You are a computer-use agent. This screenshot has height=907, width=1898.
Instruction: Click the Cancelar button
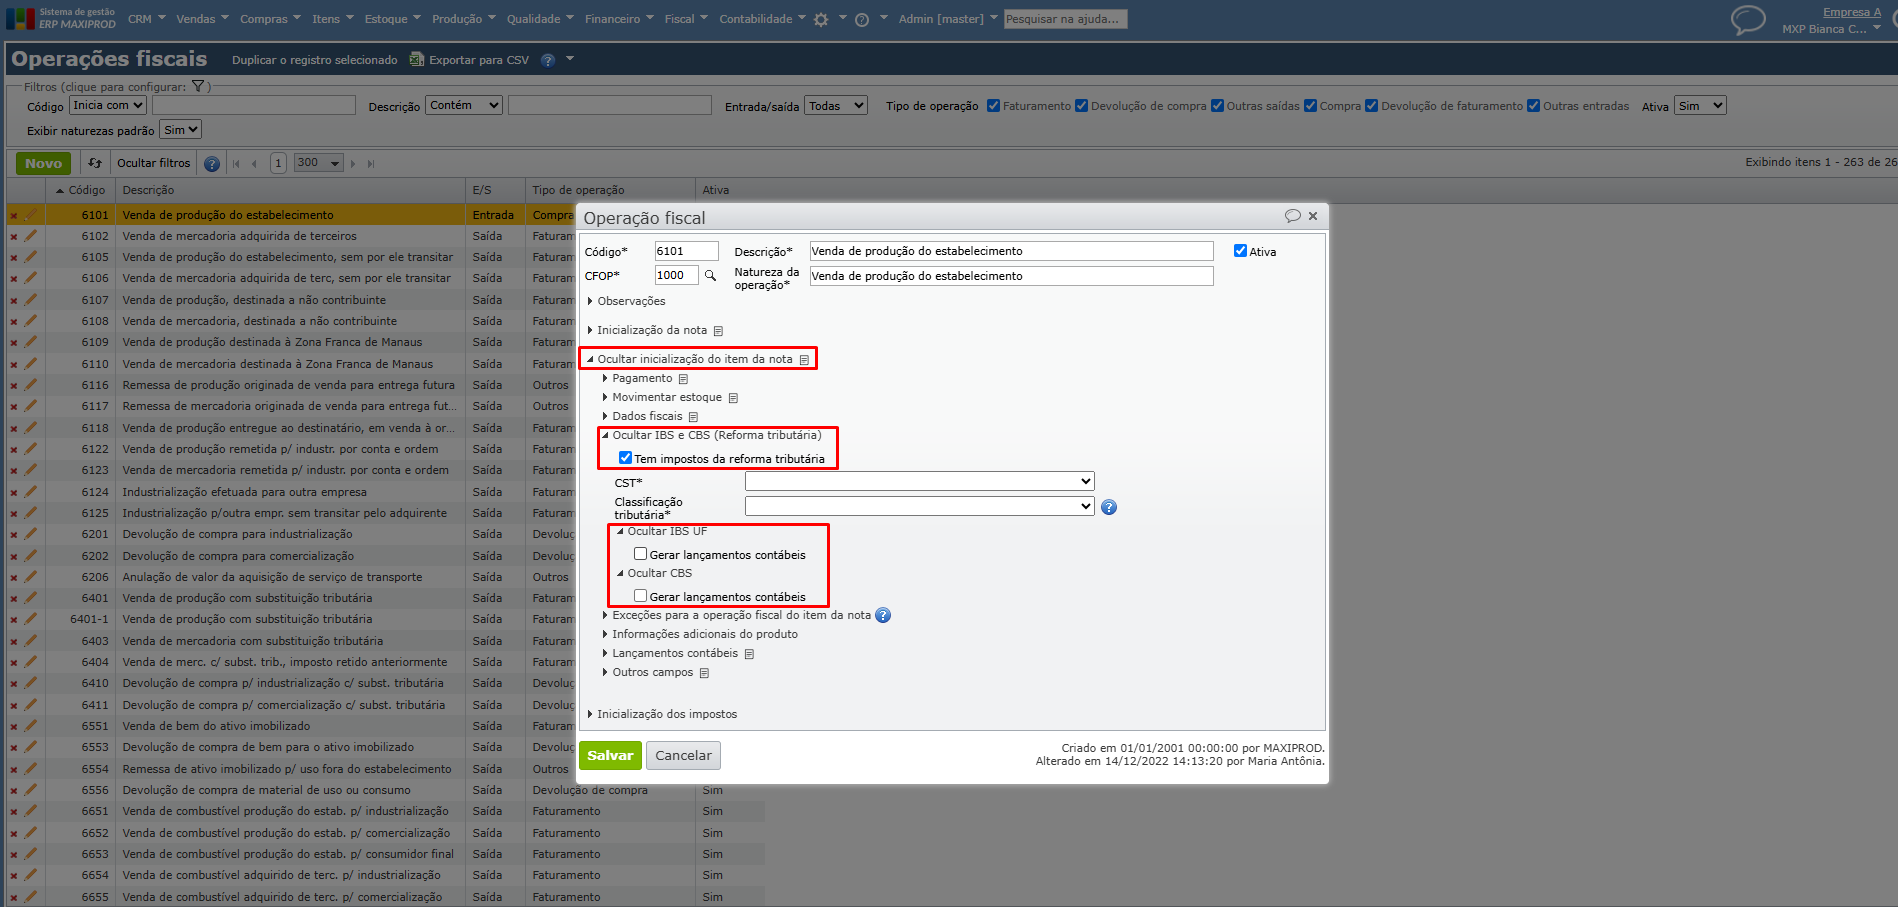coord(683,756)
